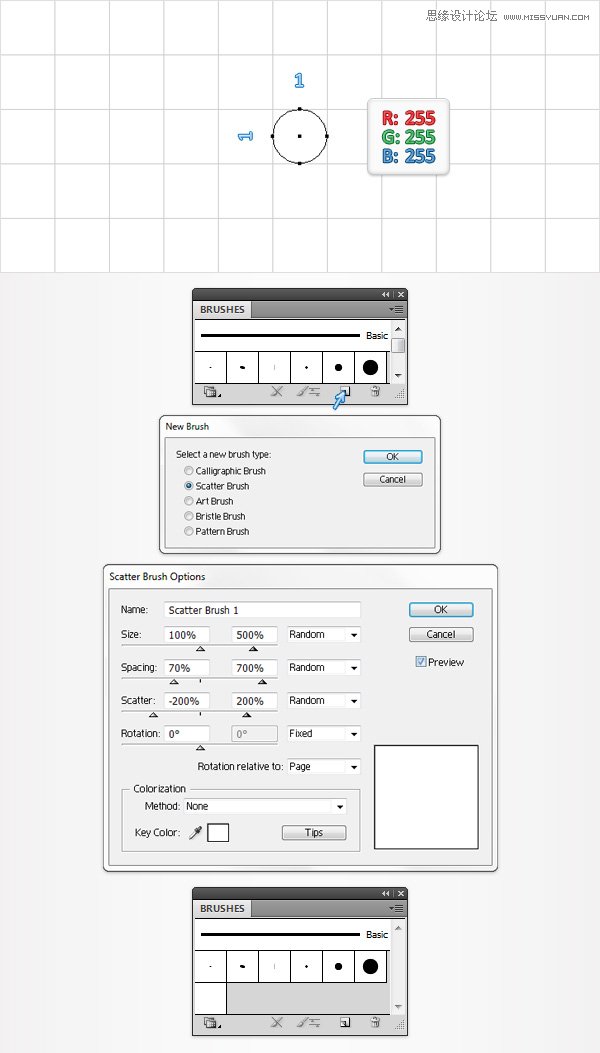Image resolution: width=600 pixels, height=1053 pixels.
Task: Click the brush Name input field
Action: (262, 610)
